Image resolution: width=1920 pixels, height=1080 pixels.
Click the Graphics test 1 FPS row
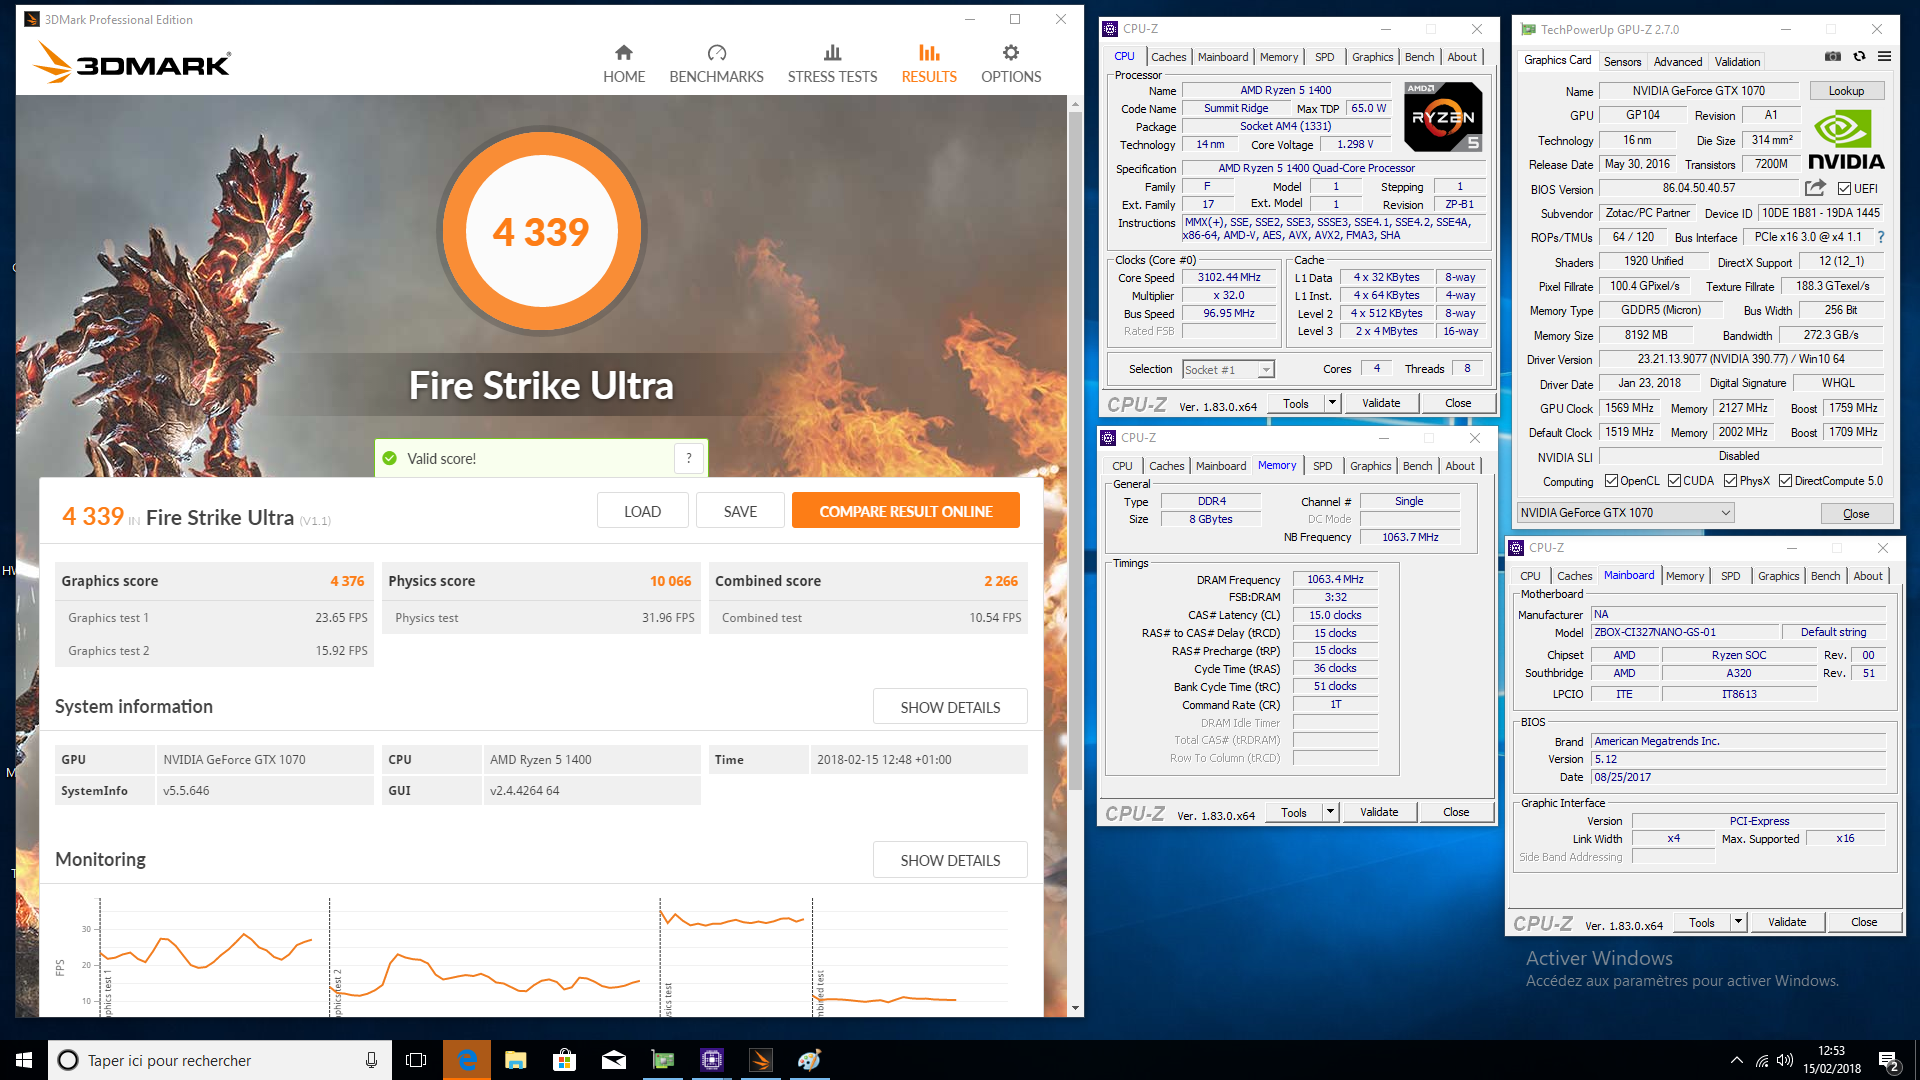(x=214, y=618)
